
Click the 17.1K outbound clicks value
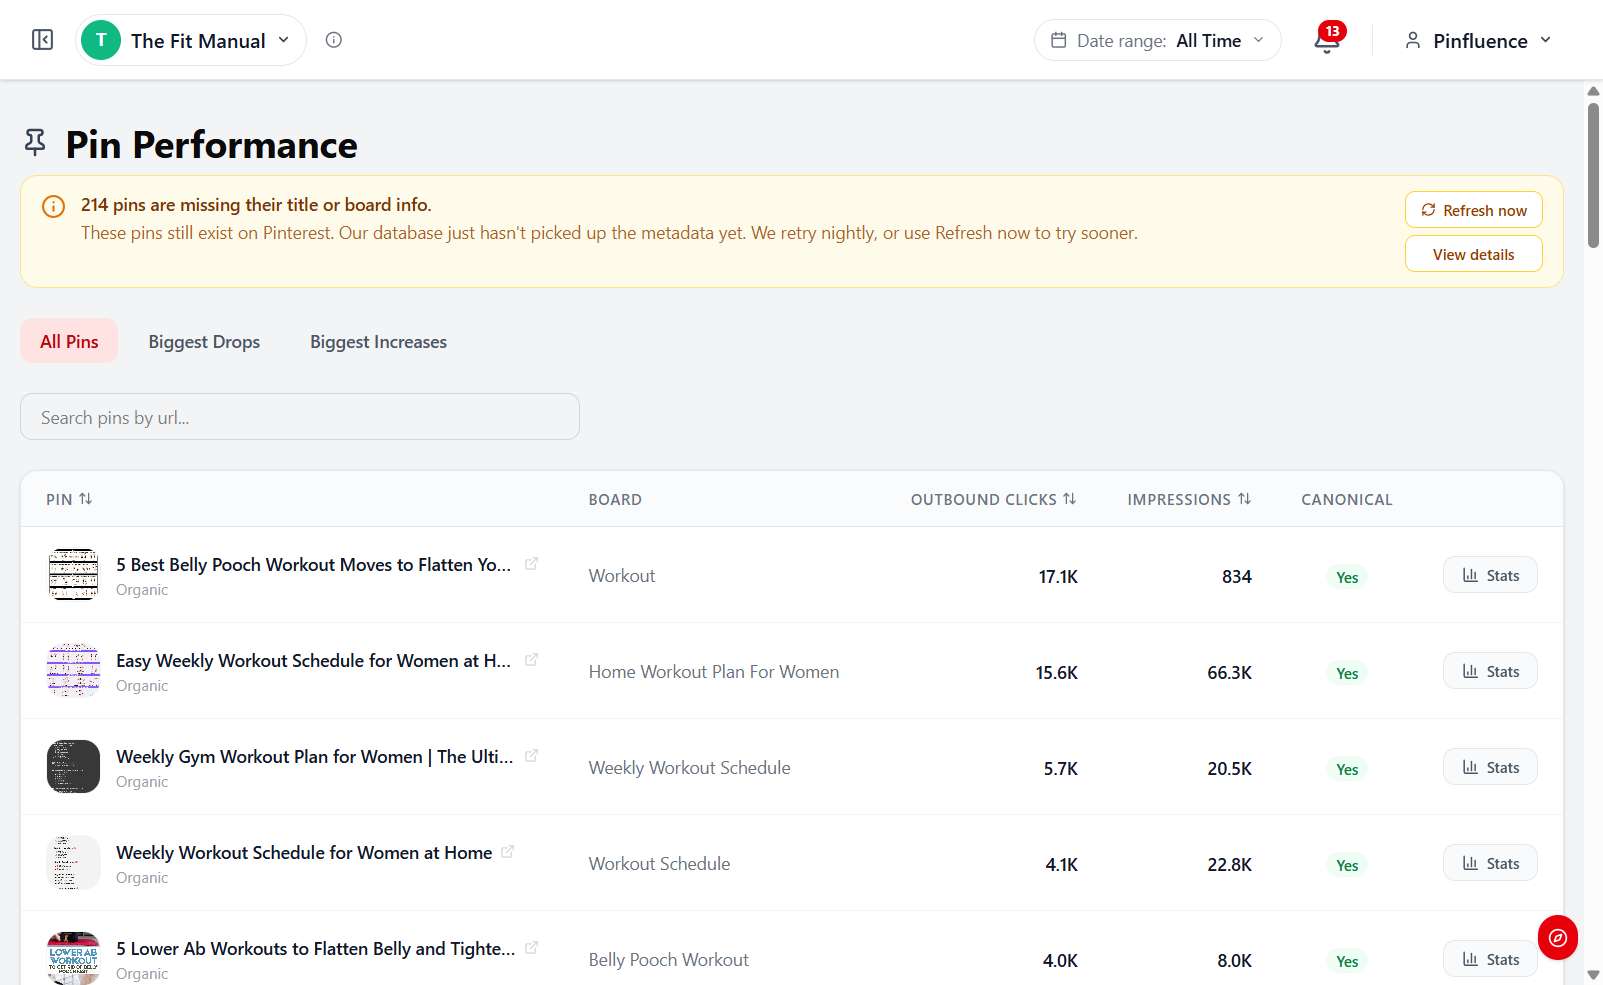pos(1058,577)
